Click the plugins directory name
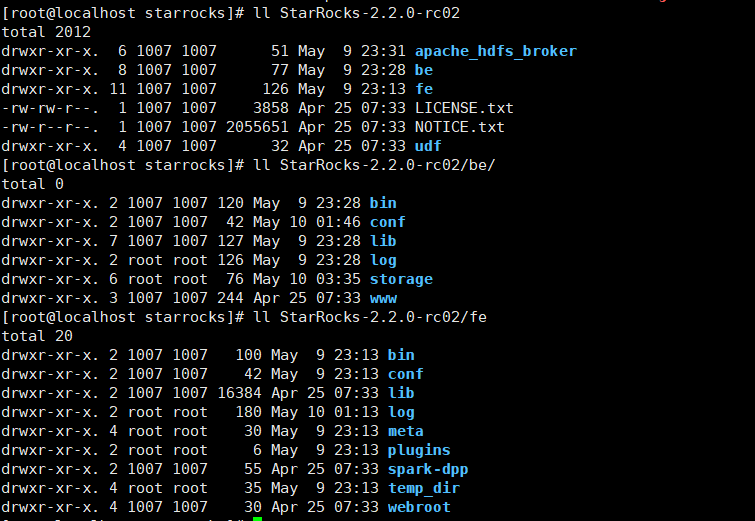Image resolution: width=755 pixels, height=521 pixels. pyautogui.click(x=419, y=450)
